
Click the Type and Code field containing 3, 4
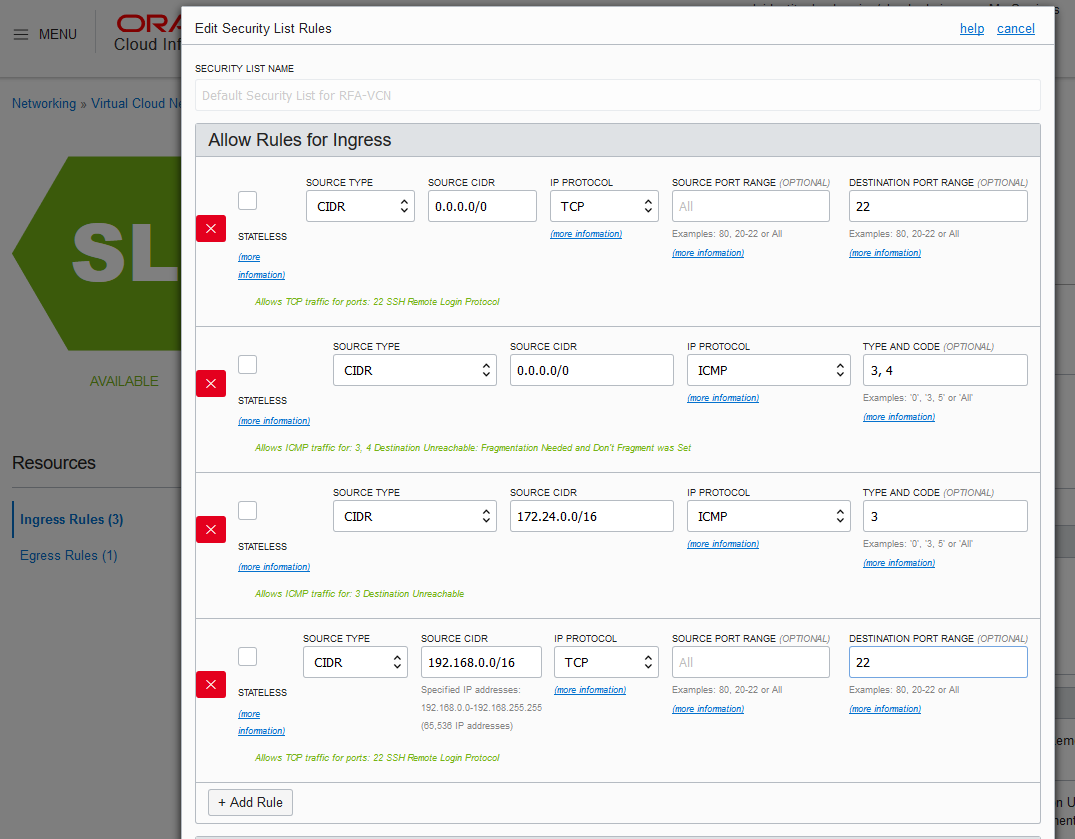945,370
